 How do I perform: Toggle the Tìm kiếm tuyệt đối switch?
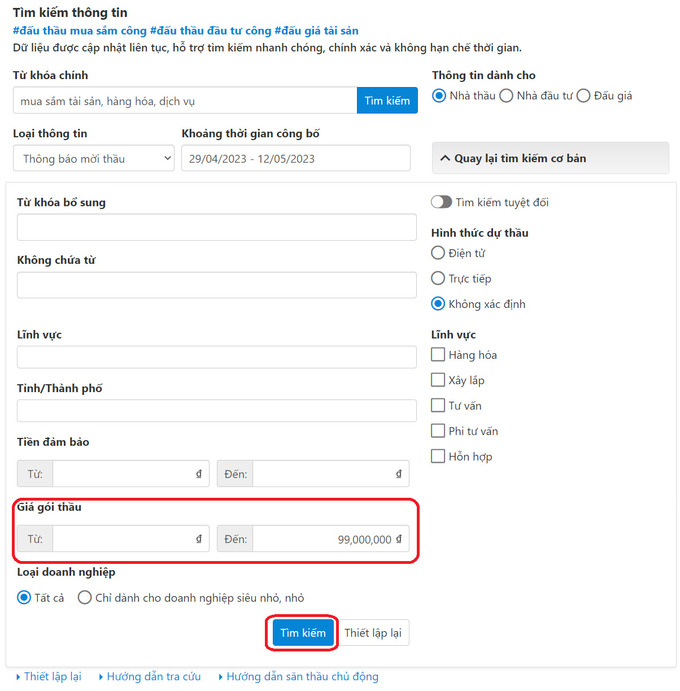pyautogui.click(x=441, y=202)
